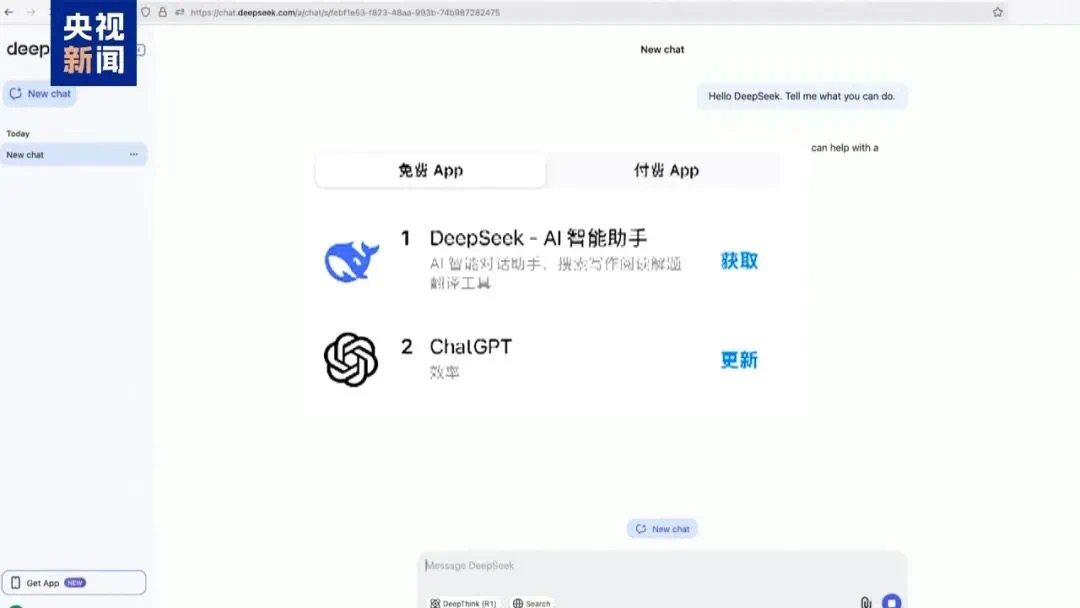
Task: Toggle the Search option below the message box
Action: (530, 602)
